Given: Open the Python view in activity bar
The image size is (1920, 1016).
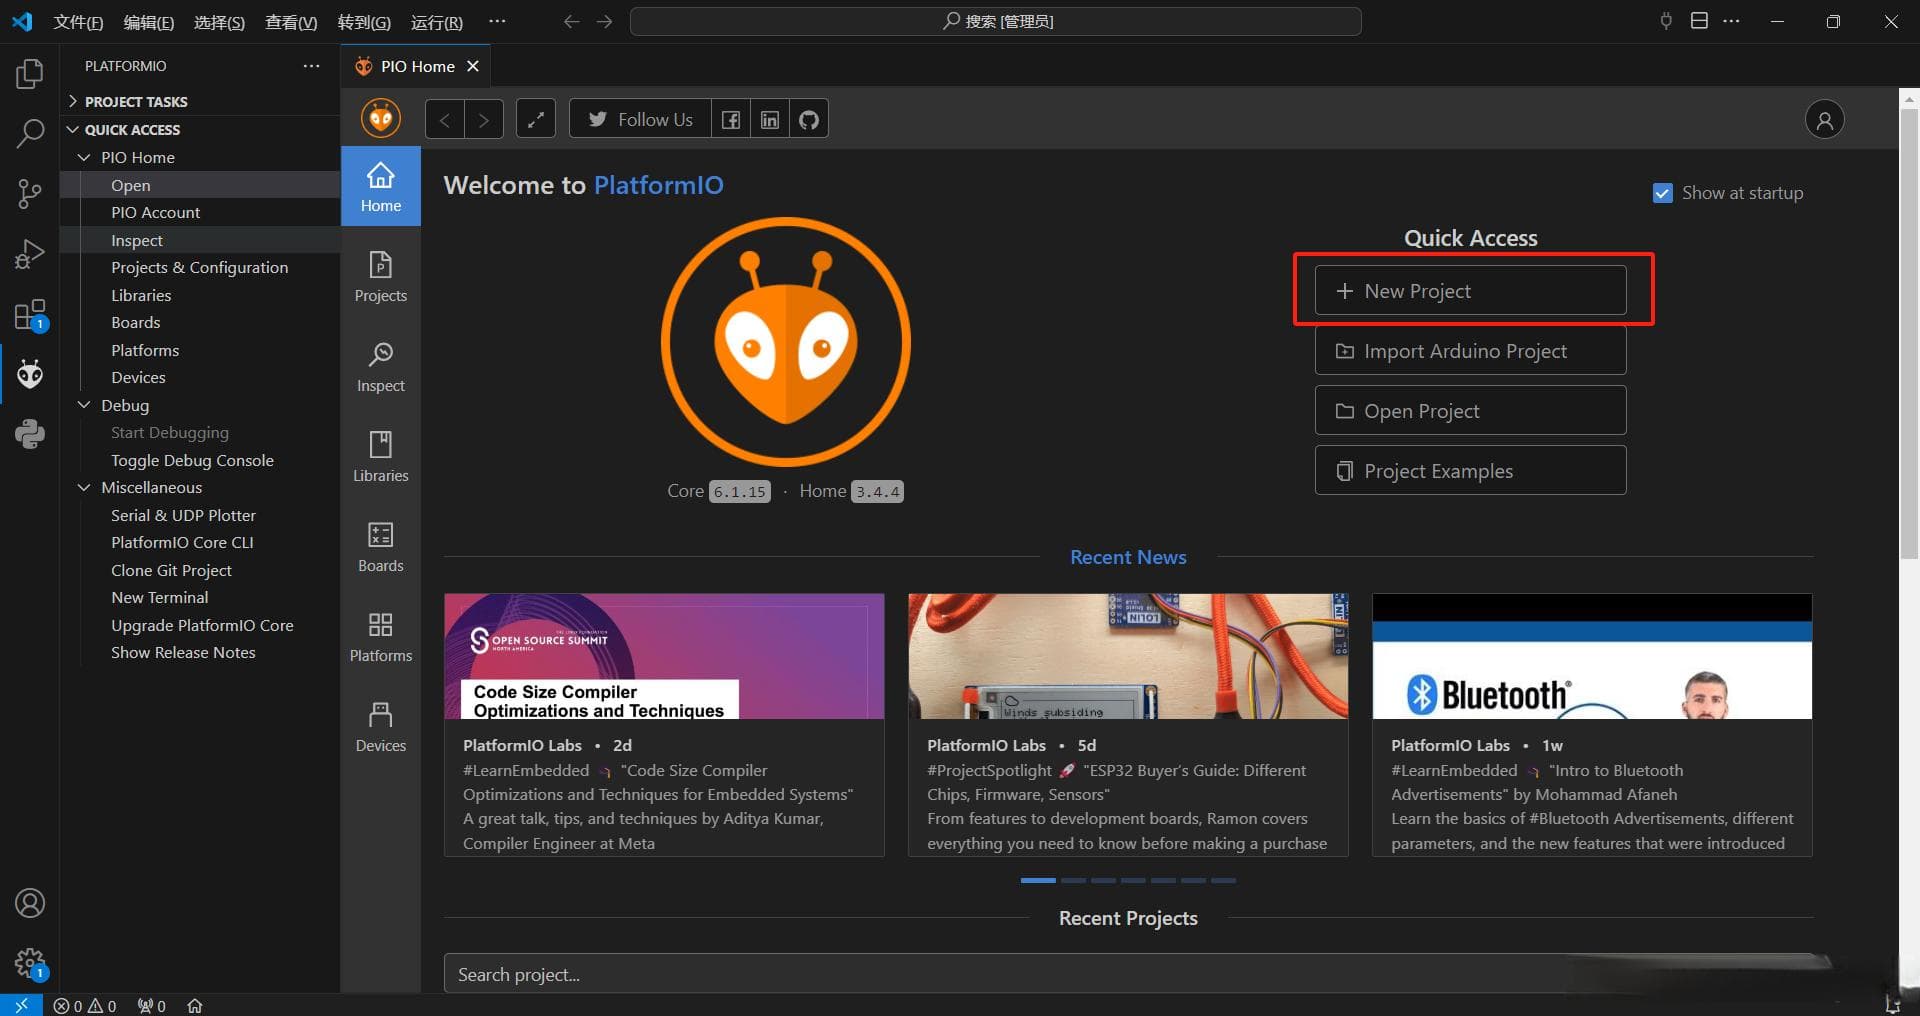Looking at the screenshot, I should pyautogui.click(x=30, y=434).
